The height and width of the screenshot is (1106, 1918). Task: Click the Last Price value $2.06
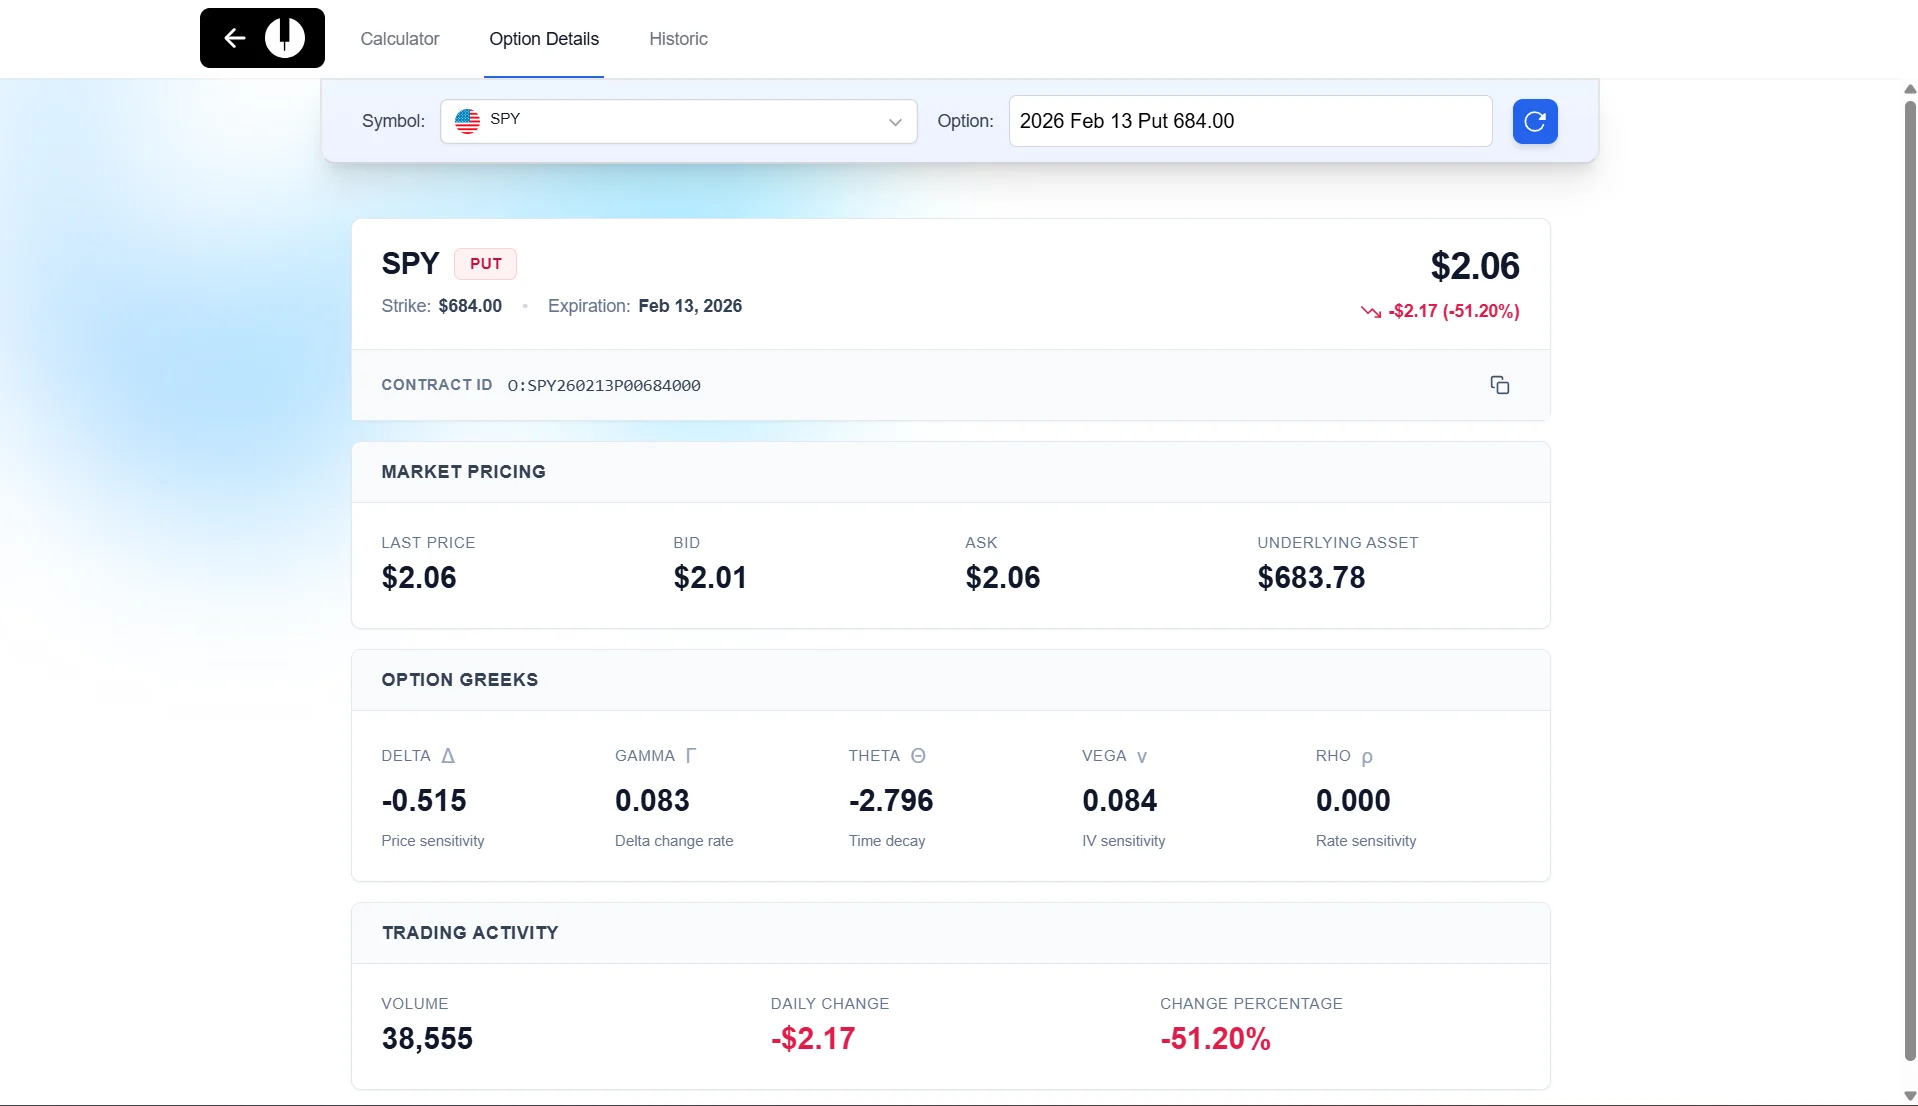(419, 578)
